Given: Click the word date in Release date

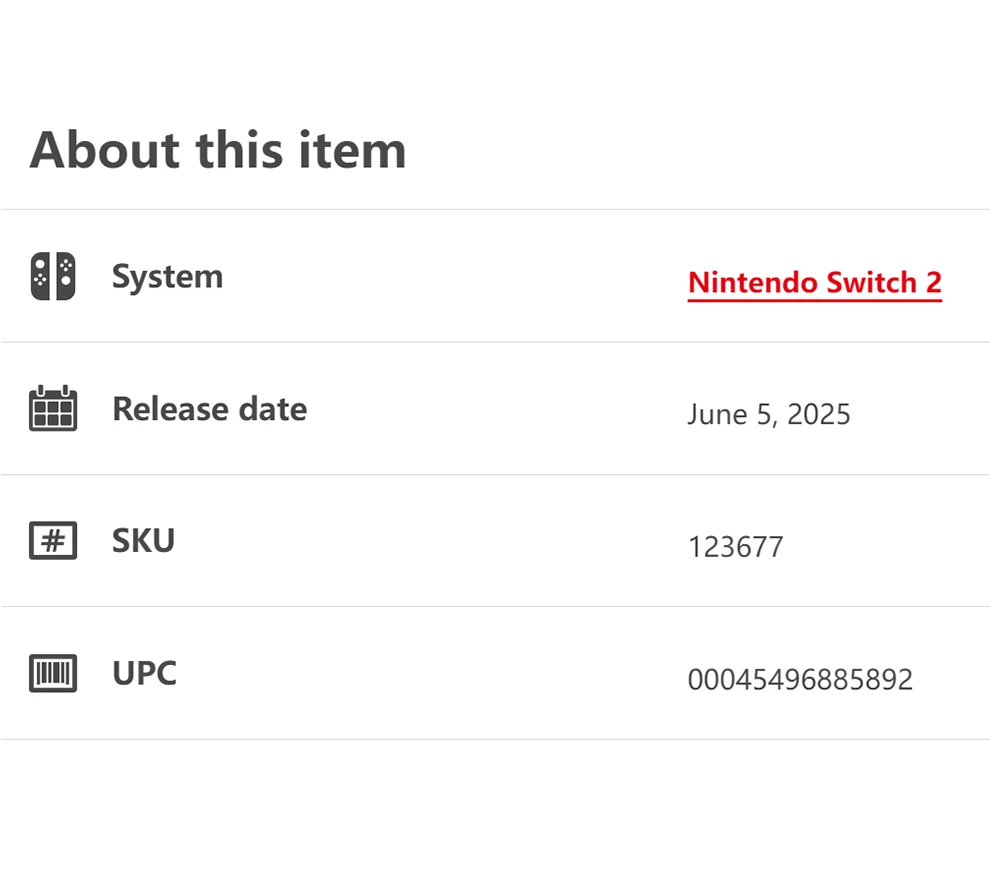Looking at the screenshot, I should pyautogui.click(x=273, y=409).
